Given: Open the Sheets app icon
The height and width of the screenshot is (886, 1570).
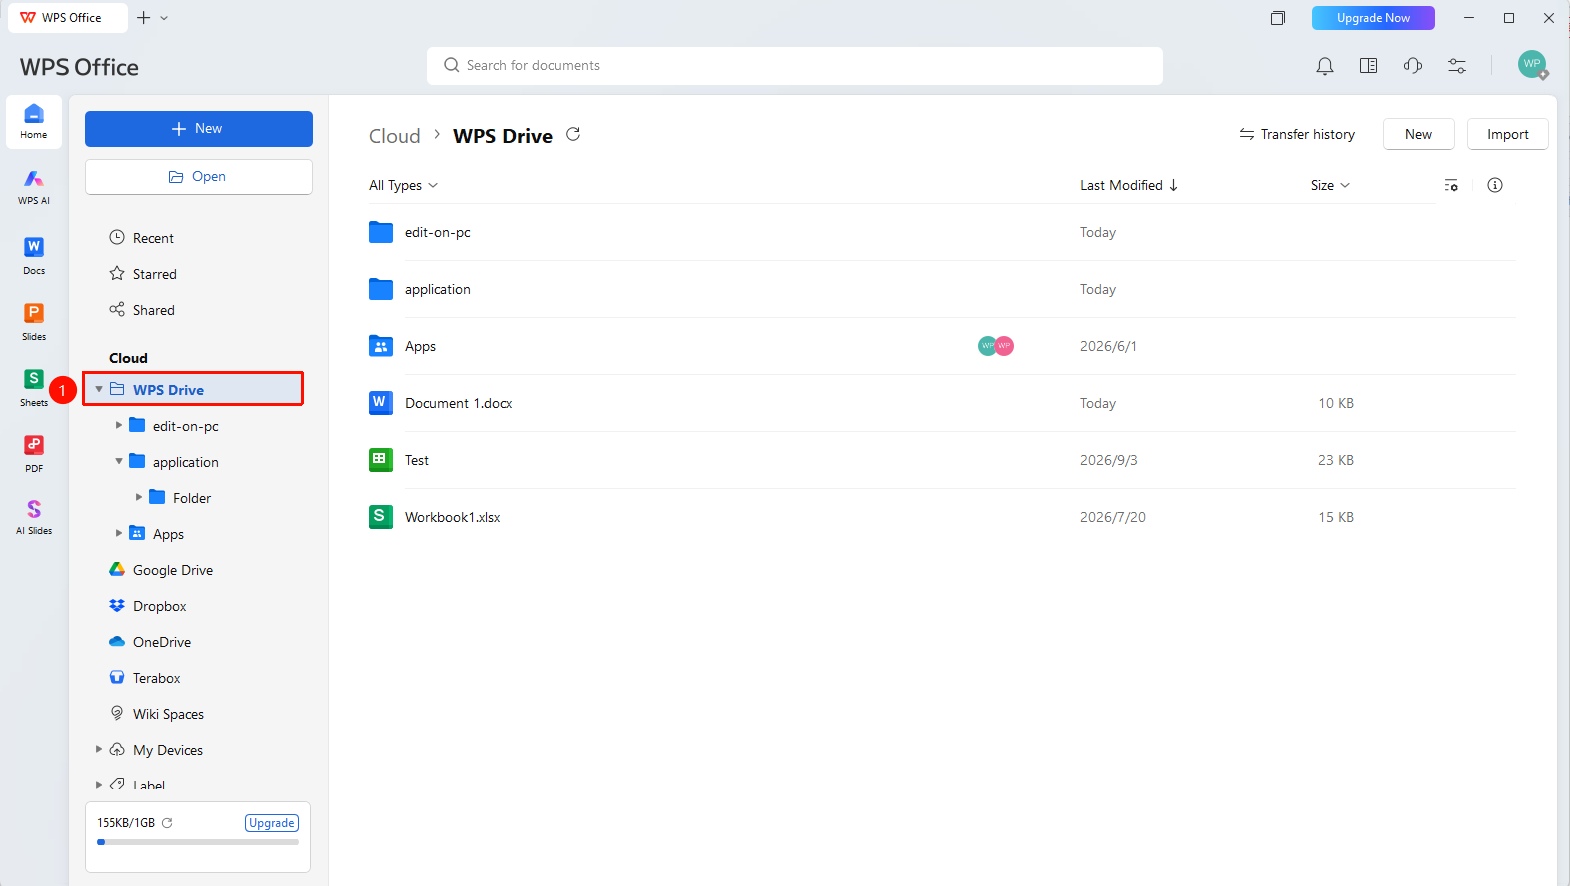Looking at the screenshot, I should pyautogui.click(x=34, y=387).
